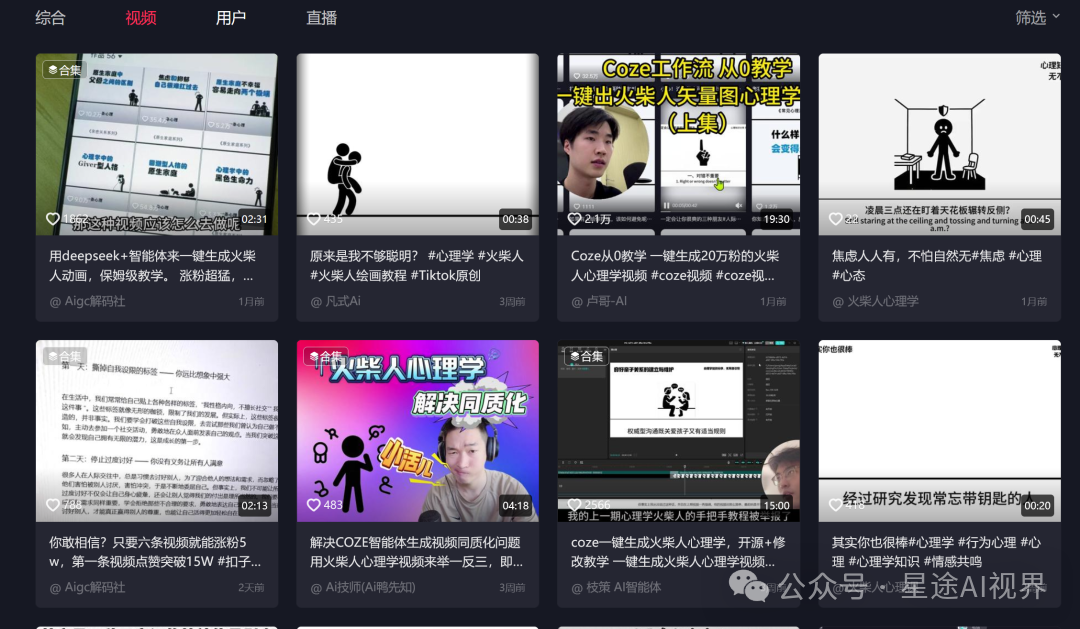Click the title 用deepseek+智能体来一键生成火柴人动画
The width and height of the screenshot is (1080, 629).
tap(152, 265)
